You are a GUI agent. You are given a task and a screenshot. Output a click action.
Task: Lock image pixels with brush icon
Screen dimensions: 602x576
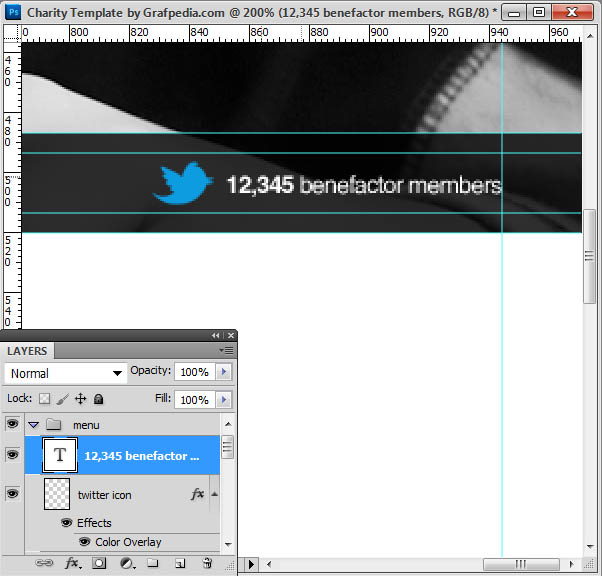[63, 399]
